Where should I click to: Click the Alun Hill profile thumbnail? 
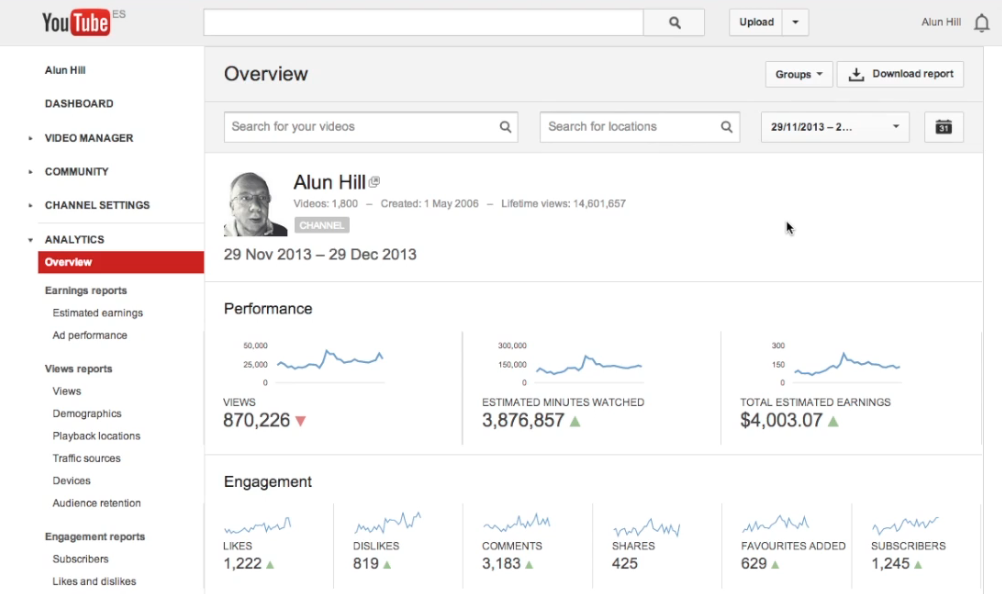pyautogui.click(x=255, y=204)
